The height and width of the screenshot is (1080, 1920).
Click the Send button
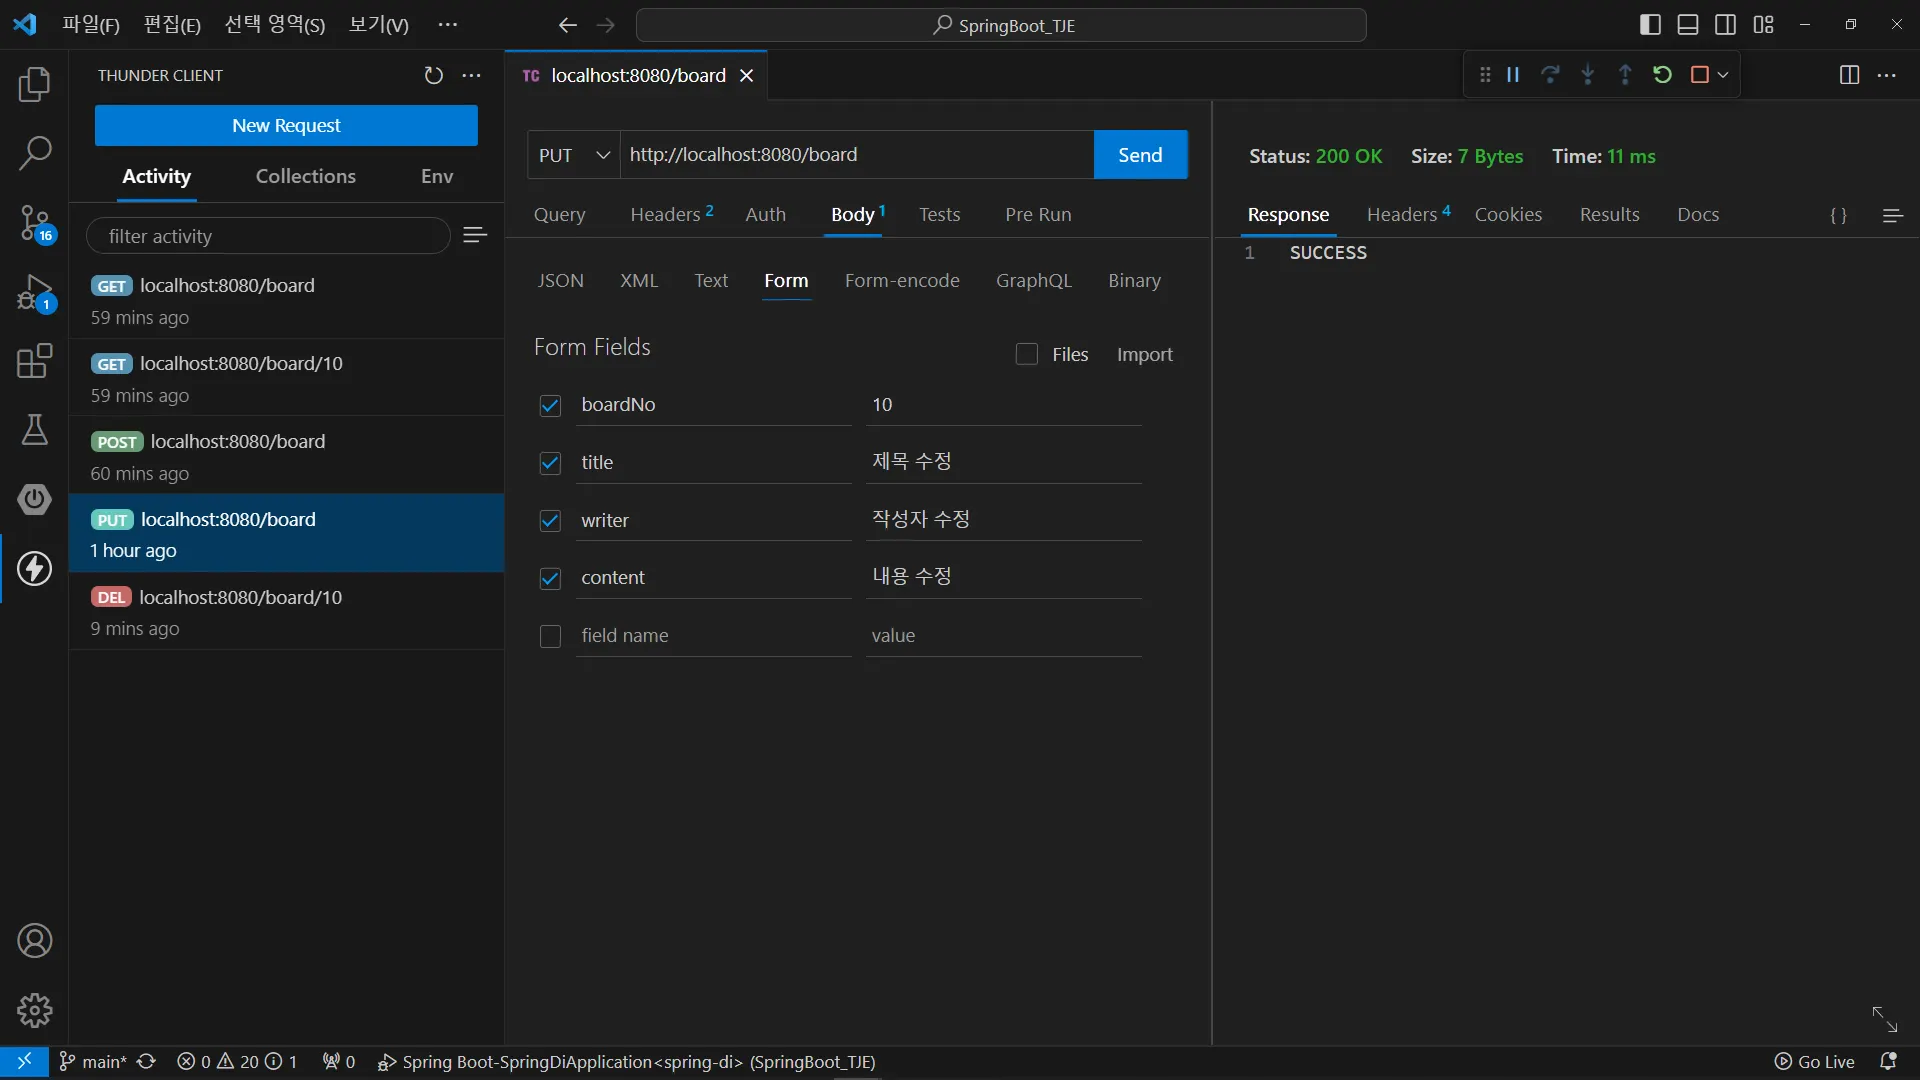click(1140, 155)
